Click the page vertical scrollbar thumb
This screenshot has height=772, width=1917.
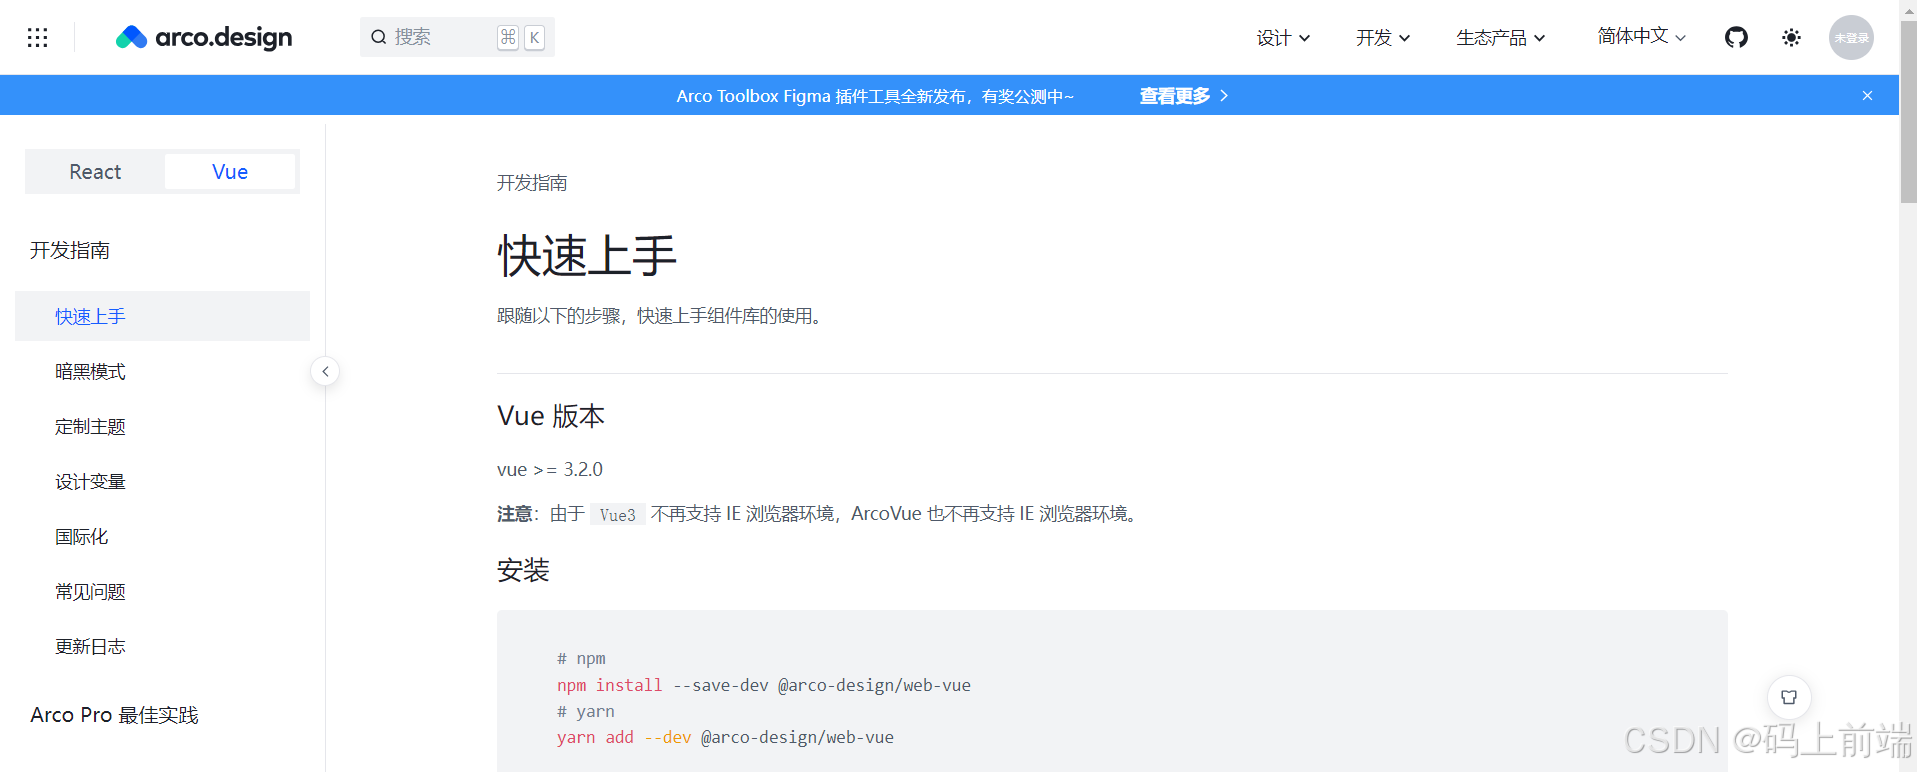pyautogui.click(x=1908, y=110)
